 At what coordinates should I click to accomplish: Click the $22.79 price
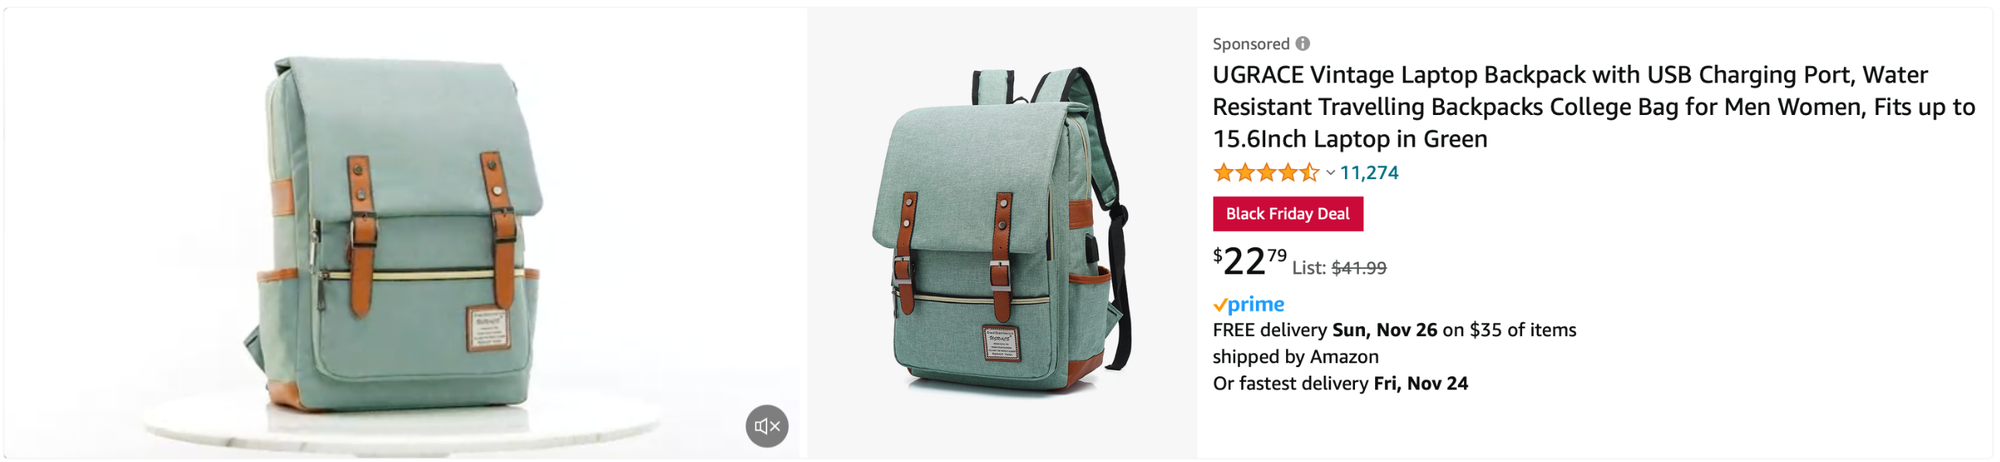tap(1250, 261)
